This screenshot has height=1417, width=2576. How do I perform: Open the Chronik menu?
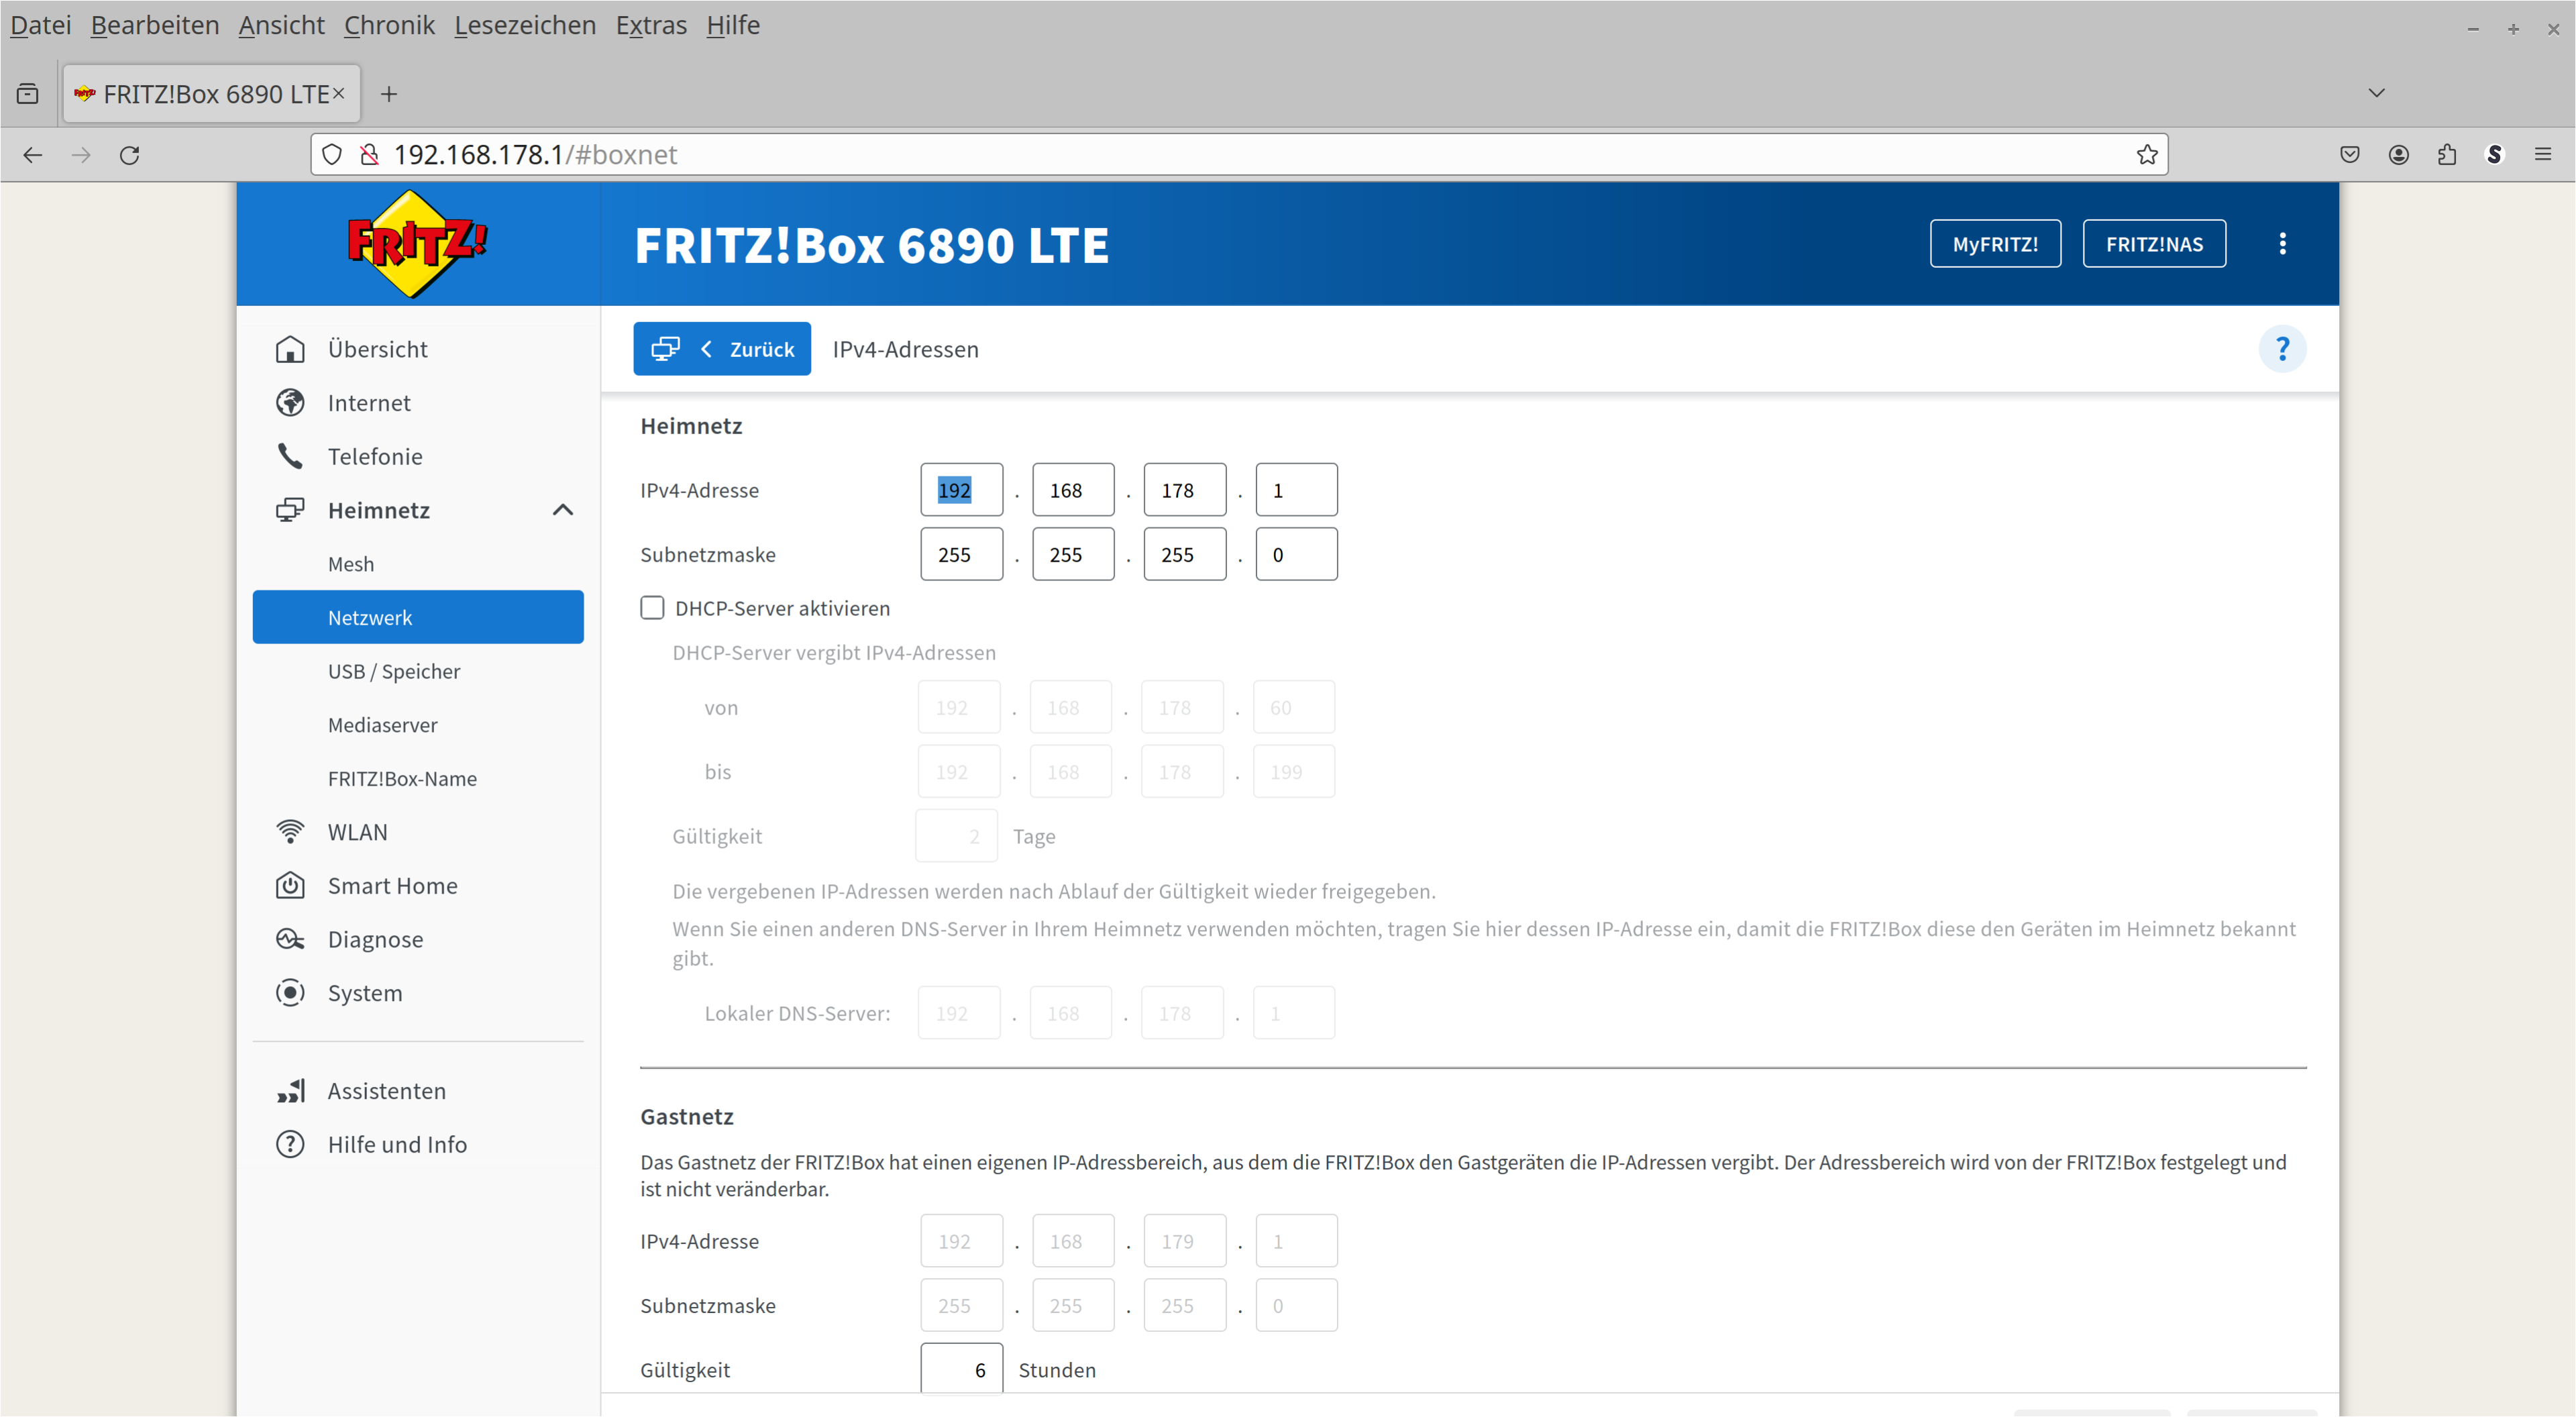389,25
